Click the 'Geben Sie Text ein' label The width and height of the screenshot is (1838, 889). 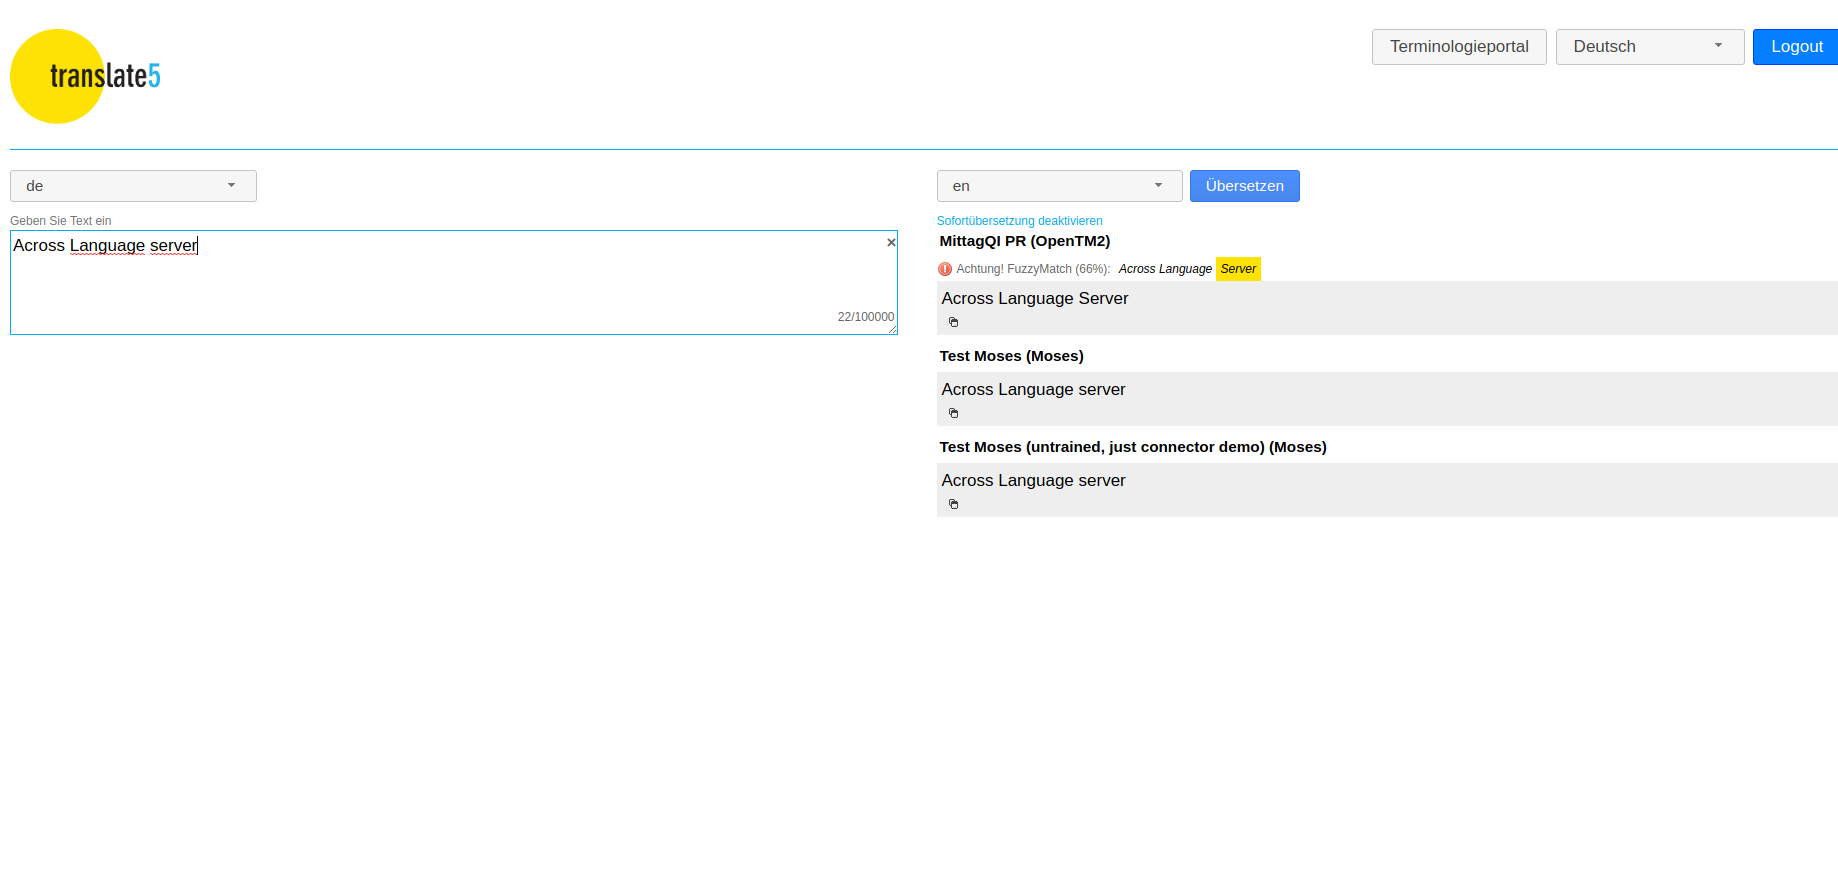[x=61, y=221]
